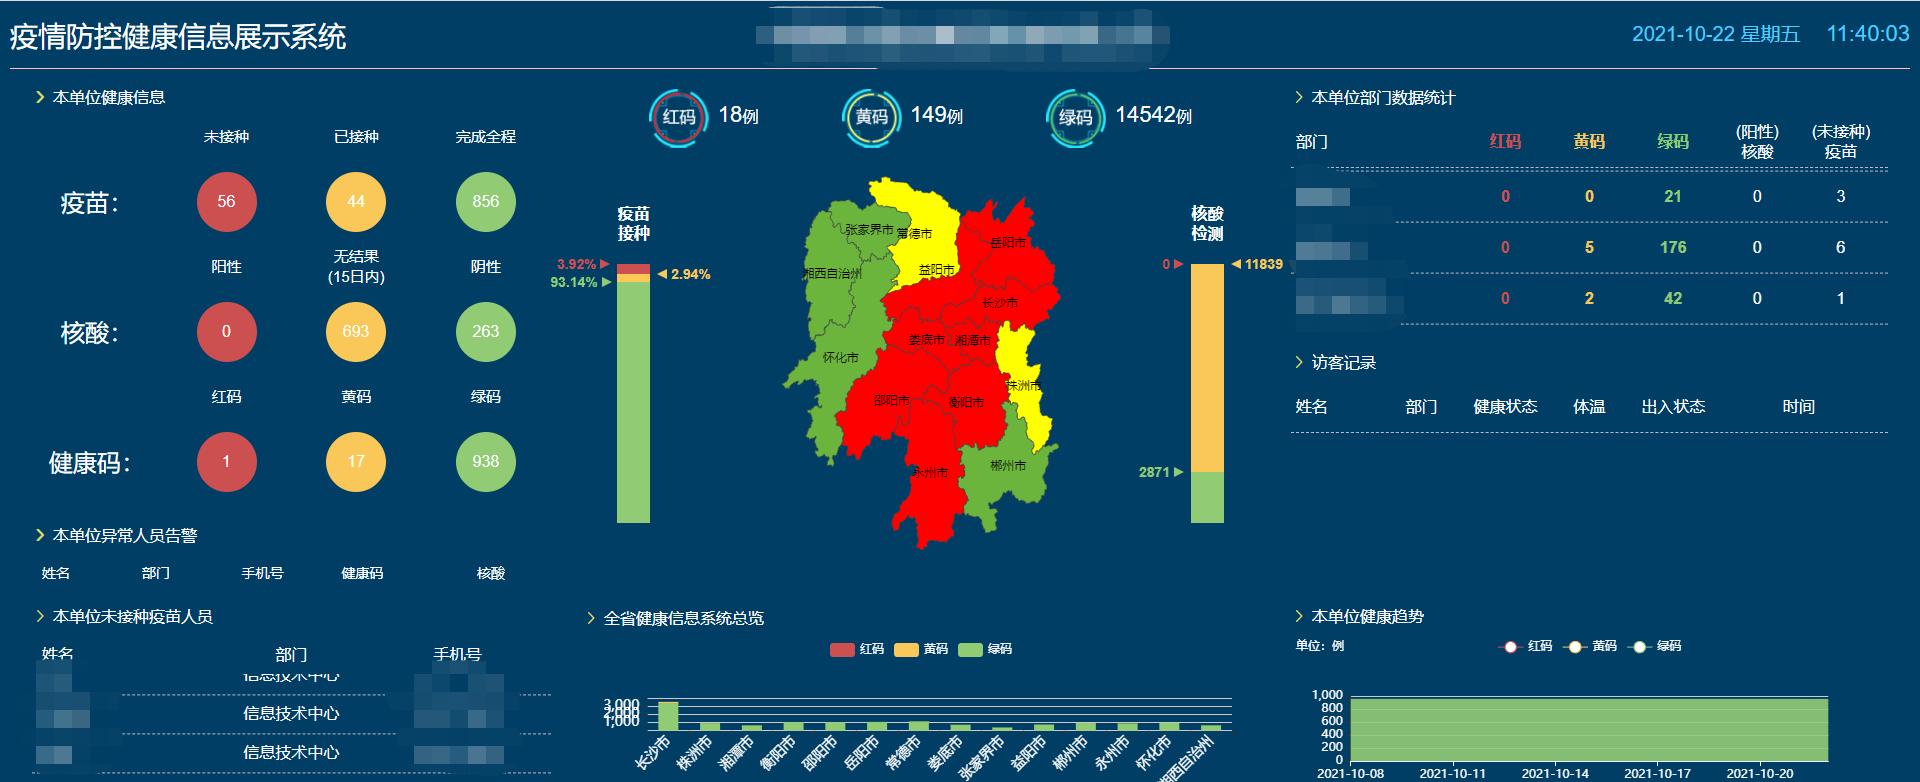Click the 149例 yellow code count

[x=937, y=115]
